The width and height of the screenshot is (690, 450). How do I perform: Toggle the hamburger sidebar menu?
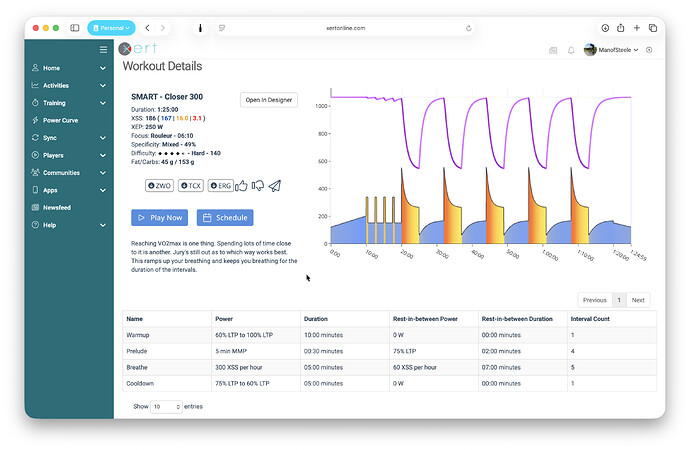click(x=102, y=49)
